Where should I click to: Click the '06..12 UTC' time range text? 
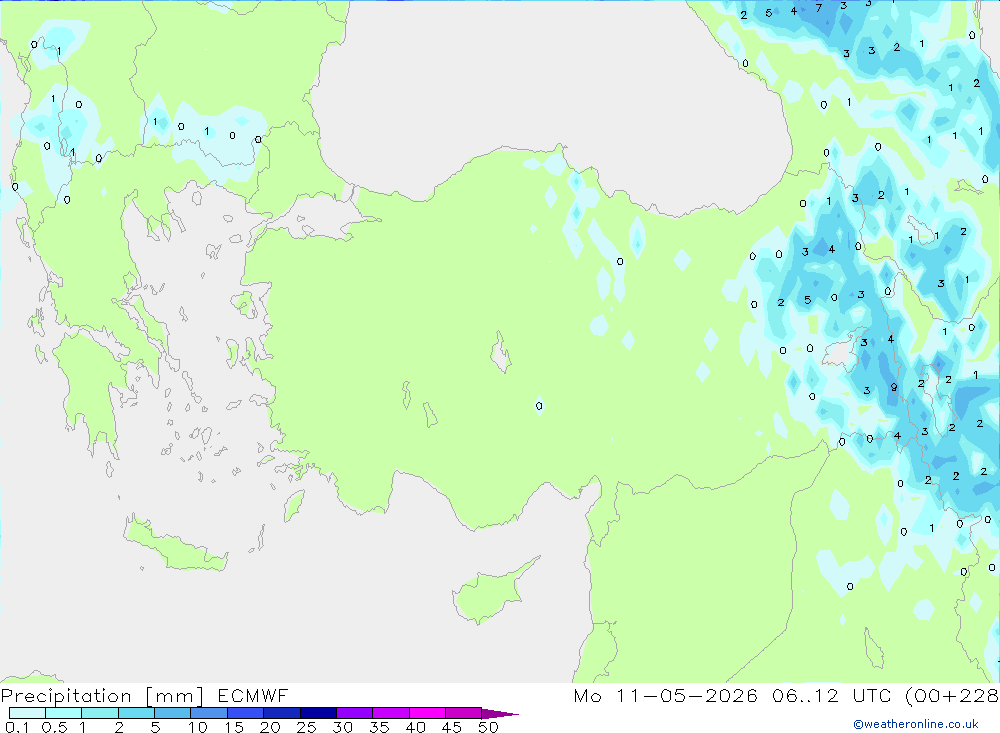pyautogui.click(x=831, y=695)
